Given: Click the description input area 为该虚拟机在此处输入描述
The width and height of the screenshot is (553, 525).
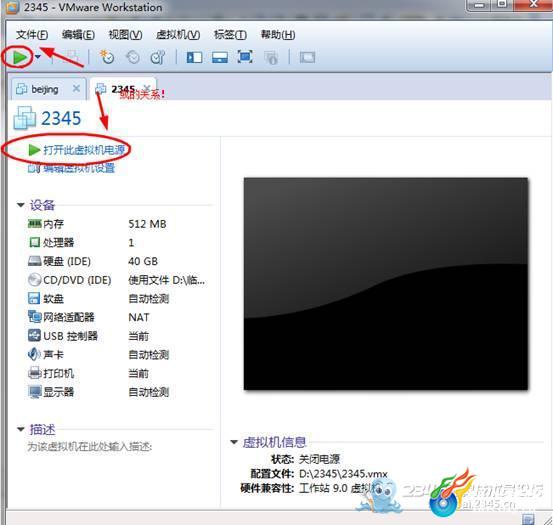Looking at the screenshot, I should [x=90, y=447].
